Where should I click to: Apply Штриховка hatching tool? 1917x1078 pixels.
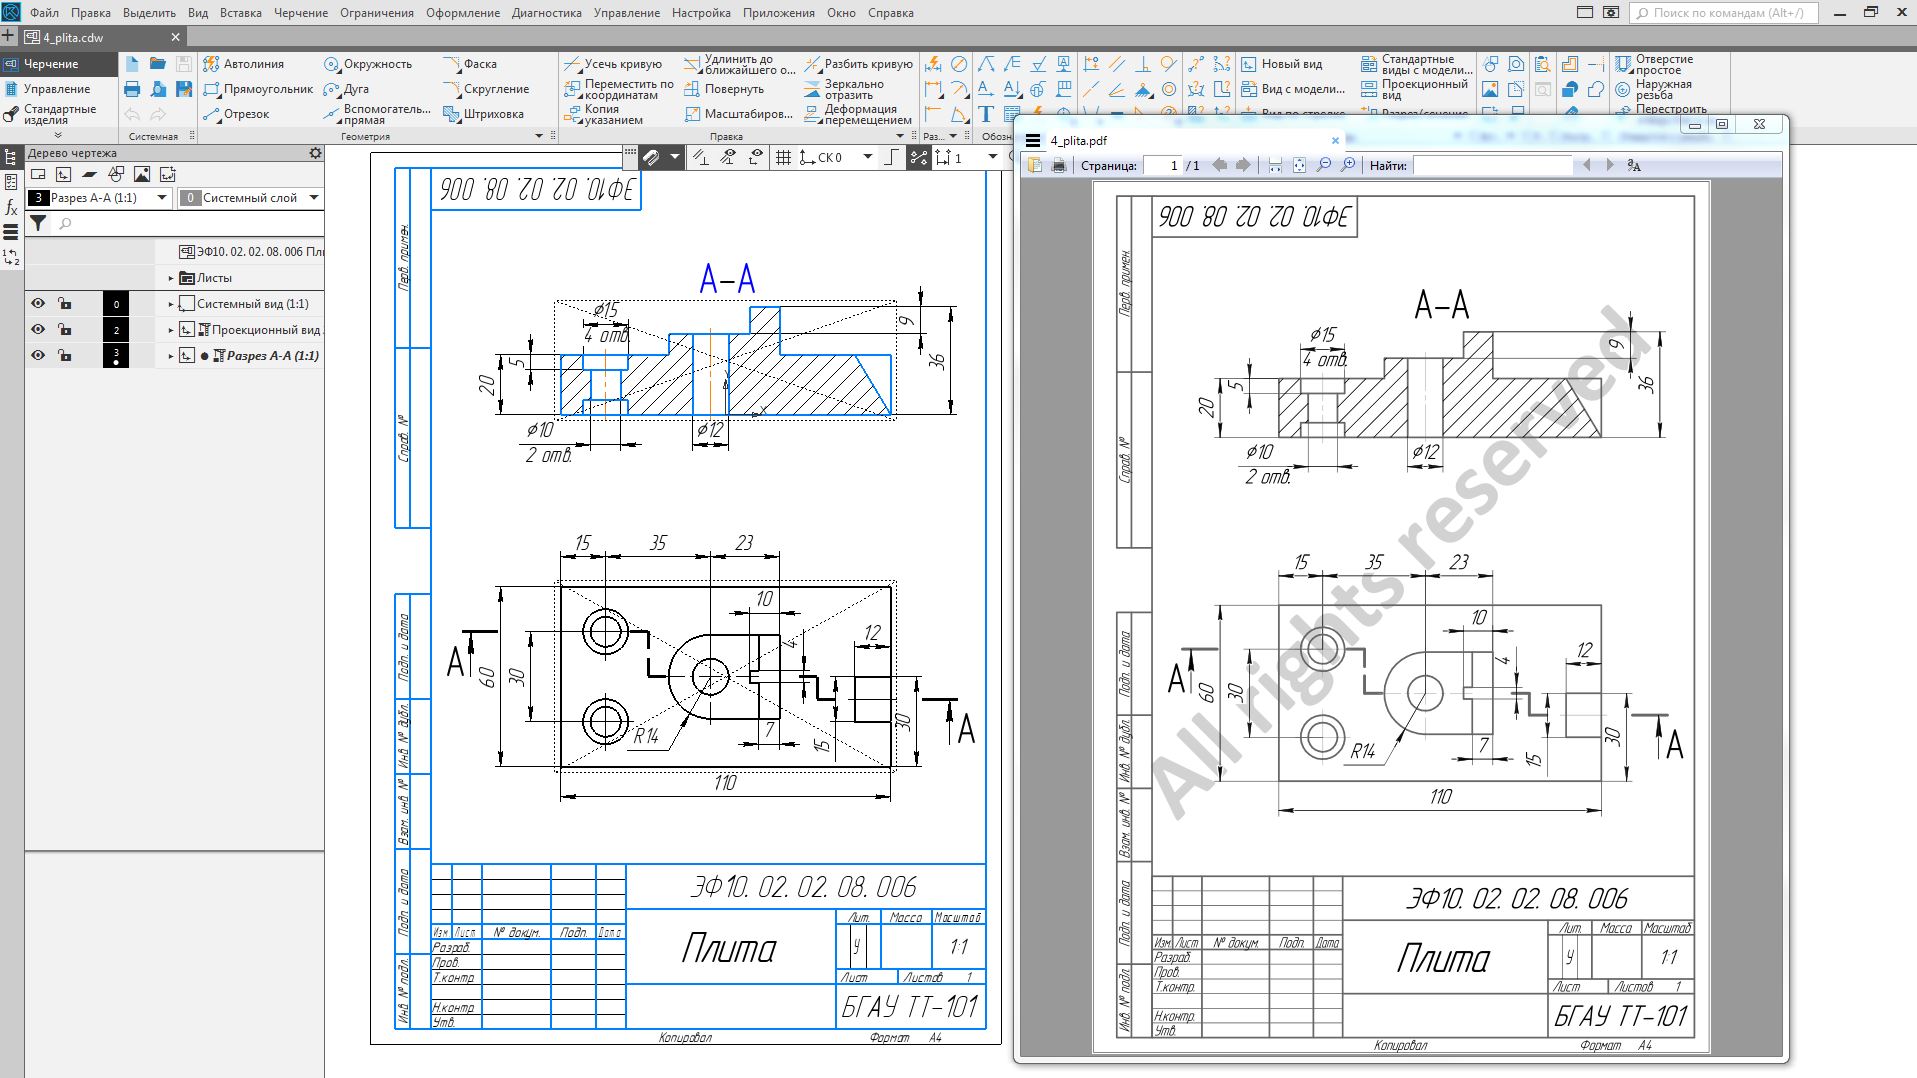[x=484, y=114]
